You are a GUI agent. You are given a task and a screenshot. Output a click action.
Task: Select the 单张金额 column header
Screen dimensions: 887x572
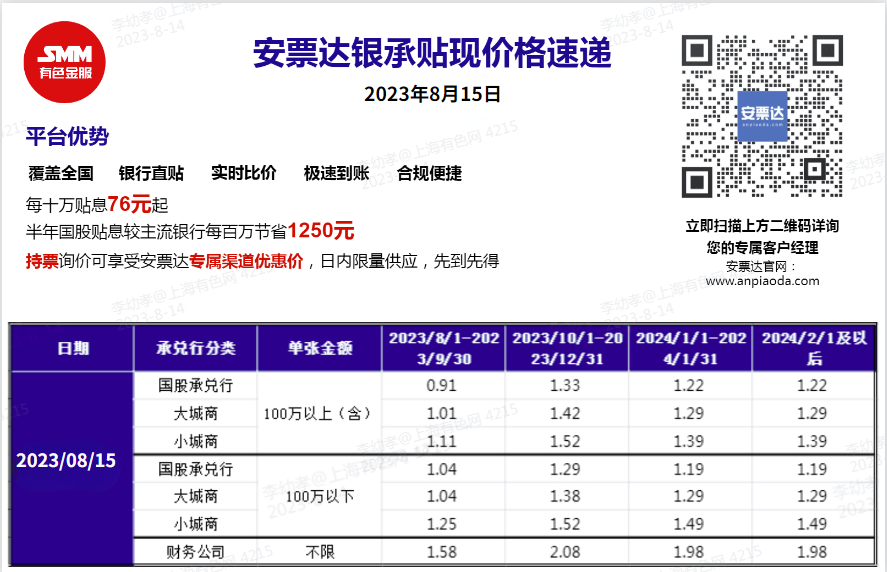point(320,348)
